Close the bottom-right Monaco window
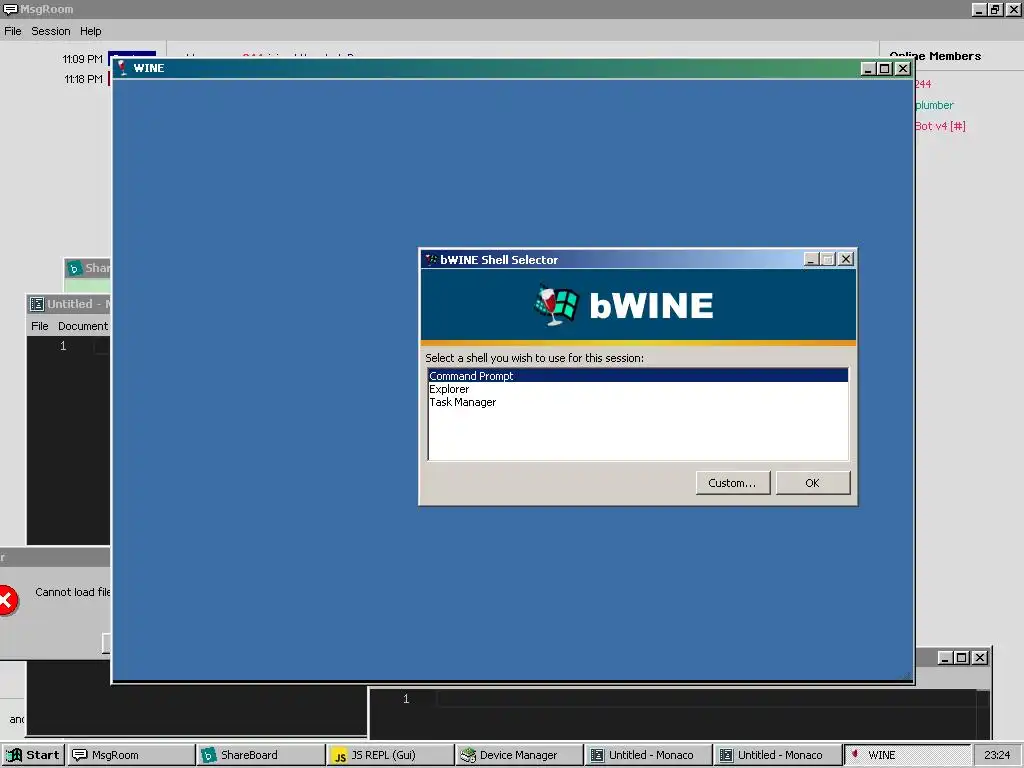 point(980,658)
